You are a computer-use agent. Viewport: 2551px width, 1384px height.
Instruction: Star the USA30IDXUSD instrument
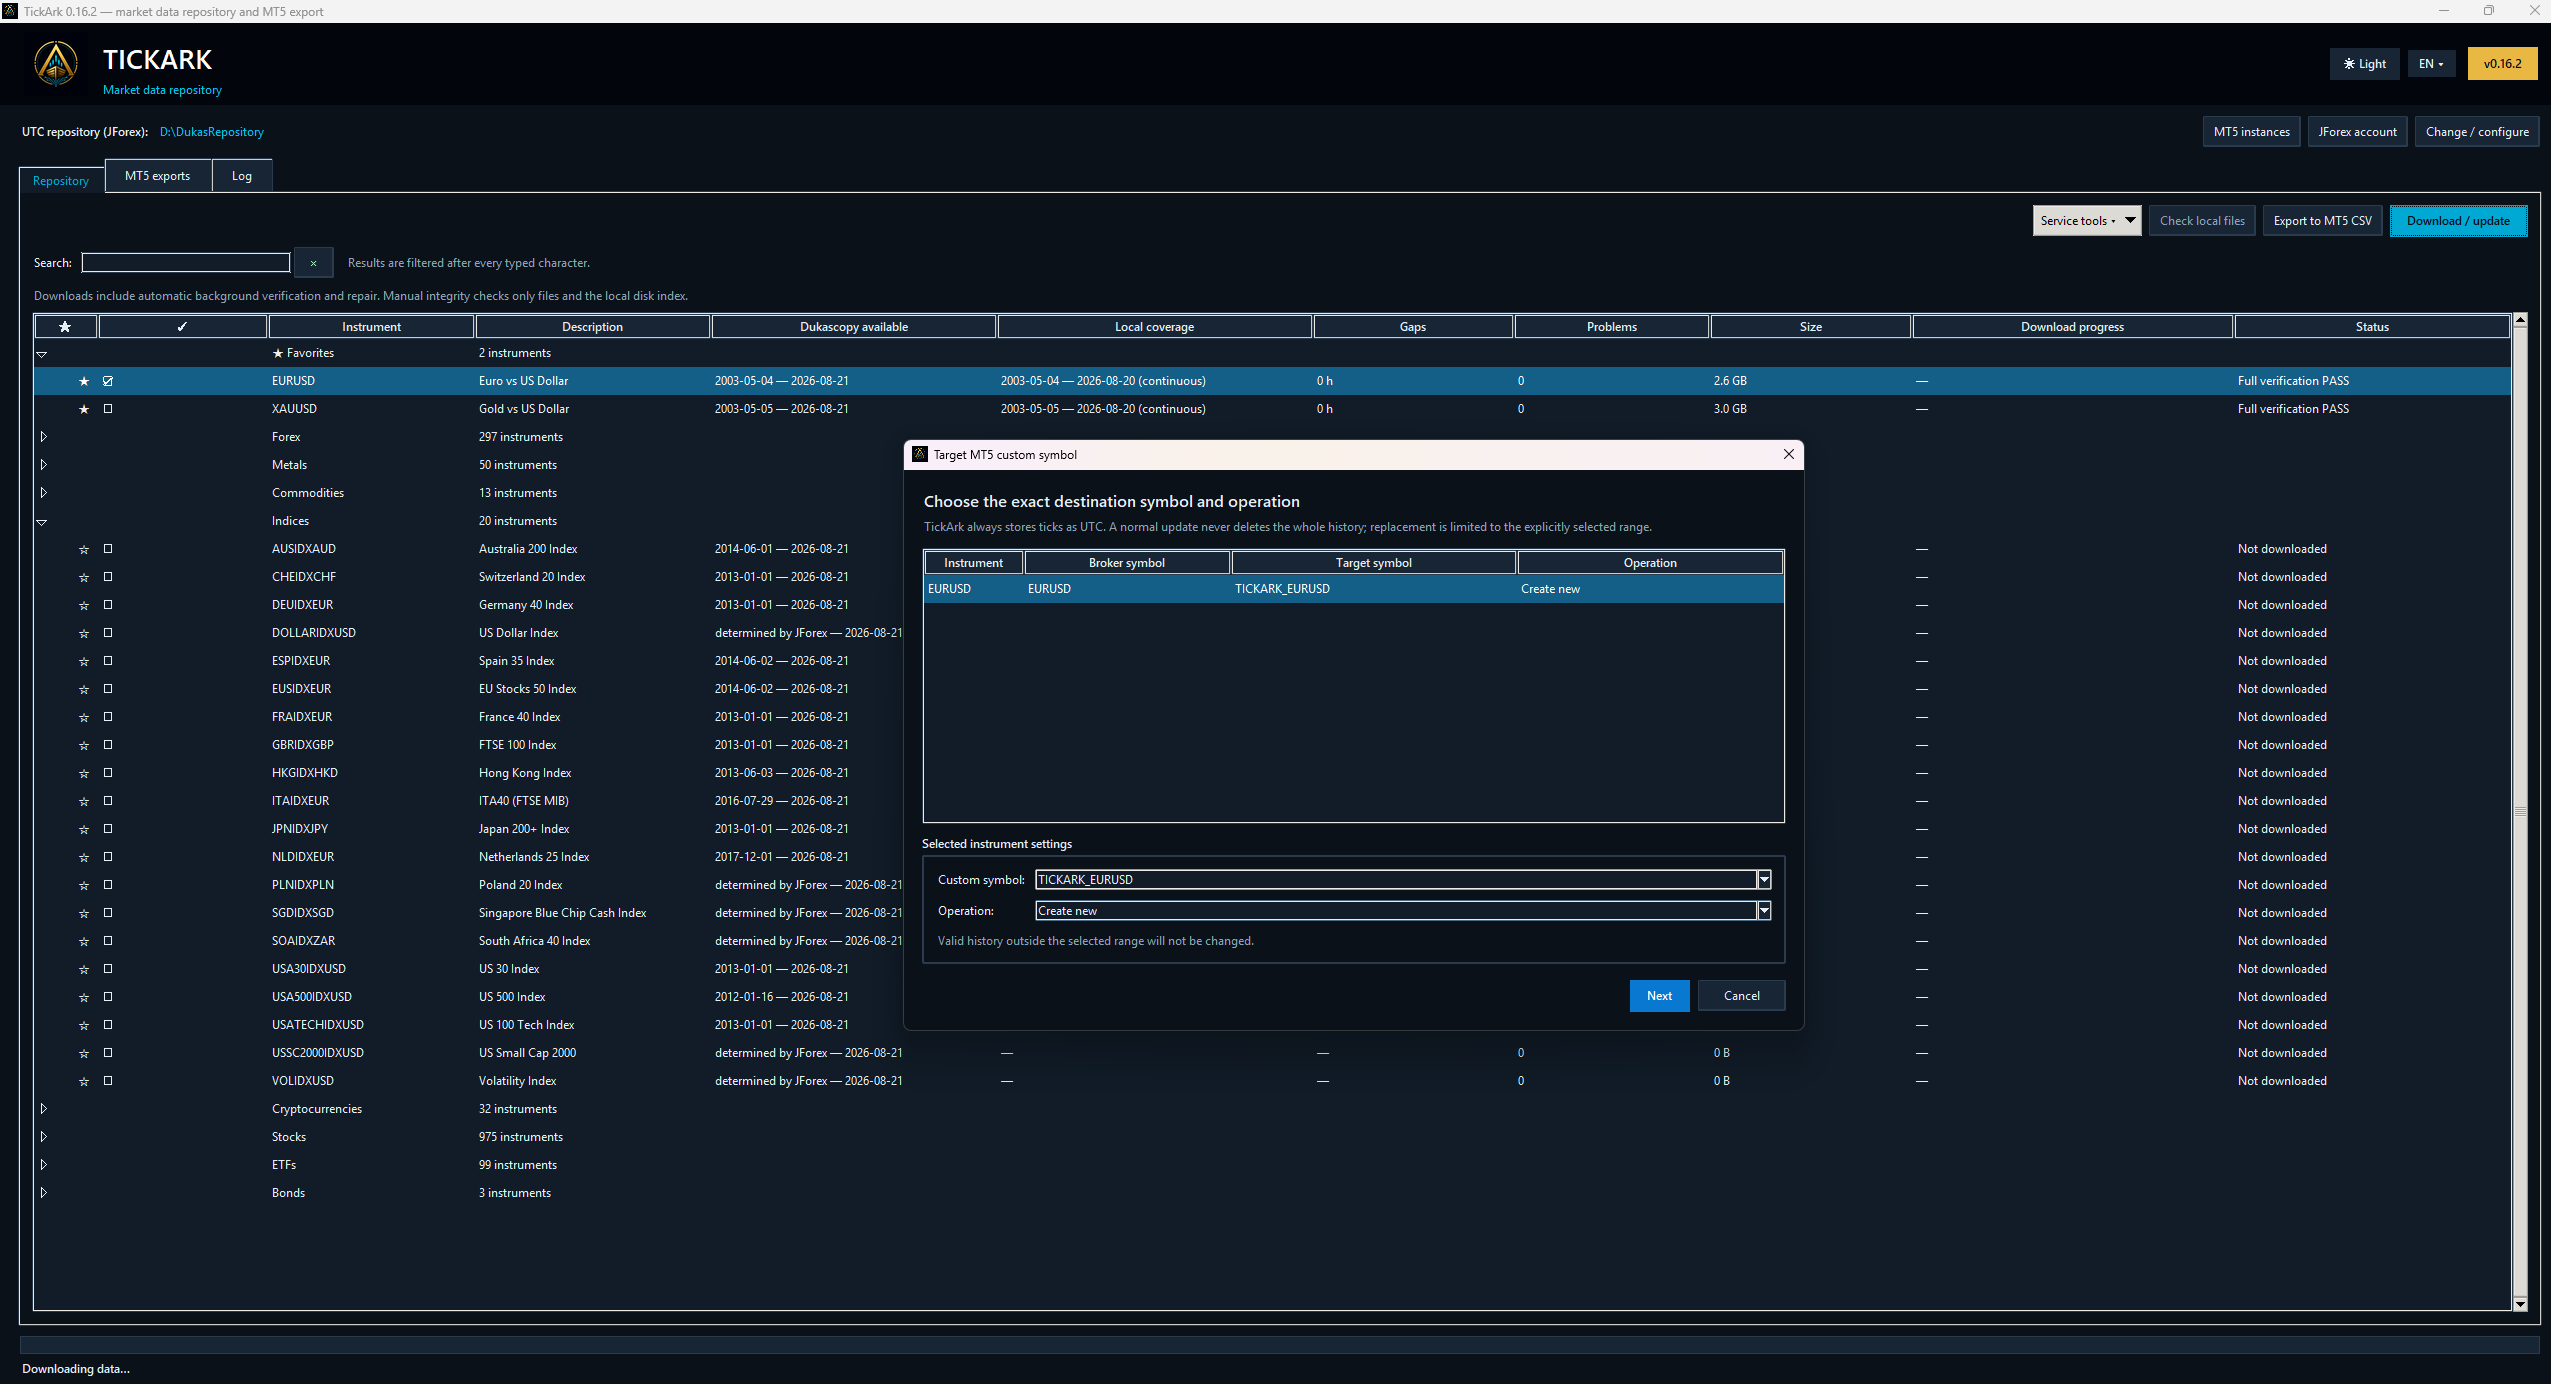pyautogui.click(x=84, y=969)
